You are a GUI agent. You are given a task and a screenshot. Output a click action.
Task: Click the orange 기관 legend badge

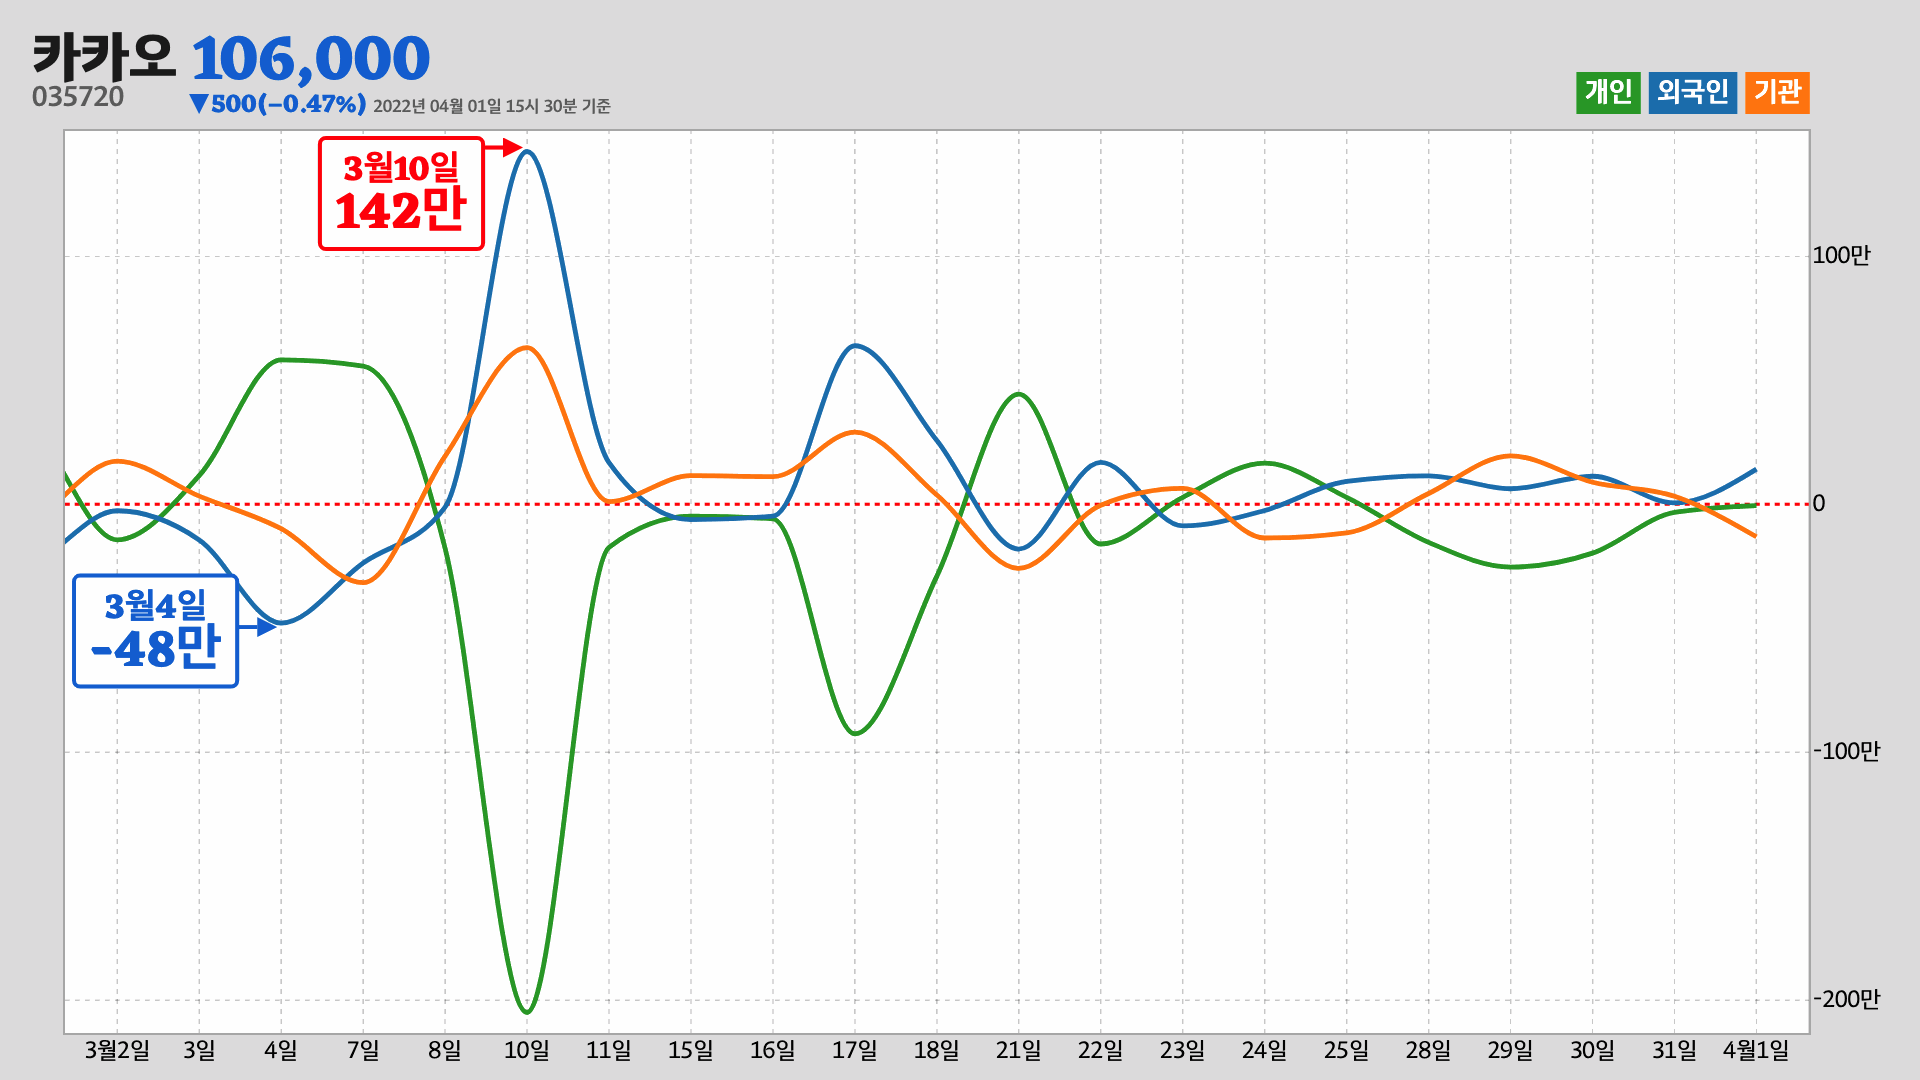[1777, 93]
